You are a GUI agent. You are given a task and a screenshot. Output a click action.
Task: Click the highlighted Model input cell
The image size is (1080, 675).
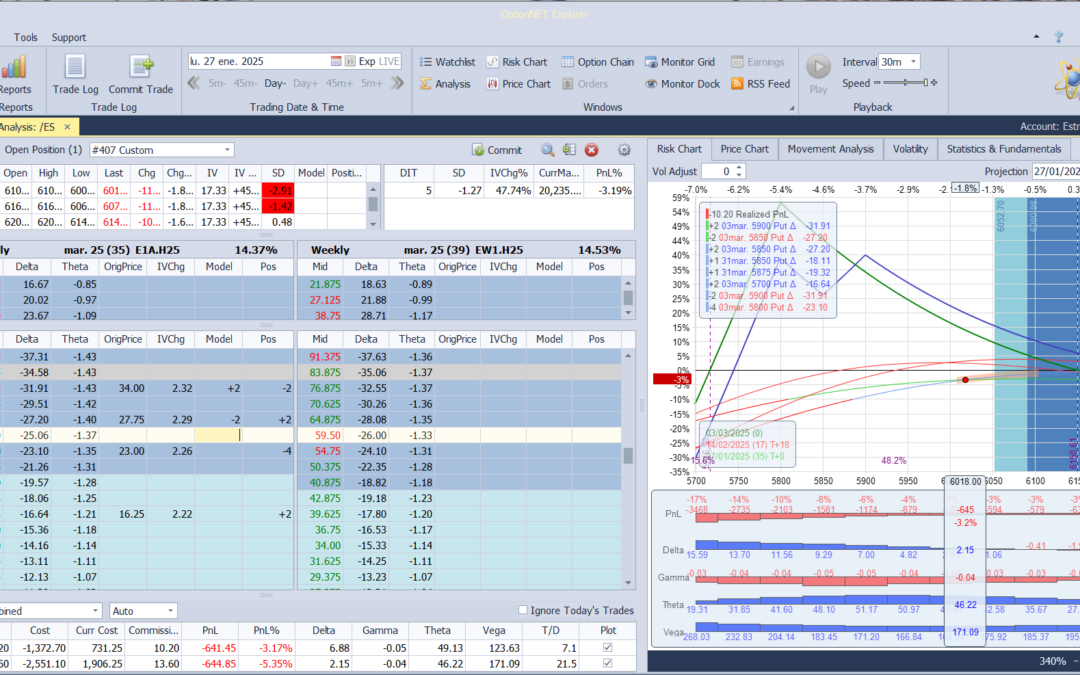click(x=218, y=435)
